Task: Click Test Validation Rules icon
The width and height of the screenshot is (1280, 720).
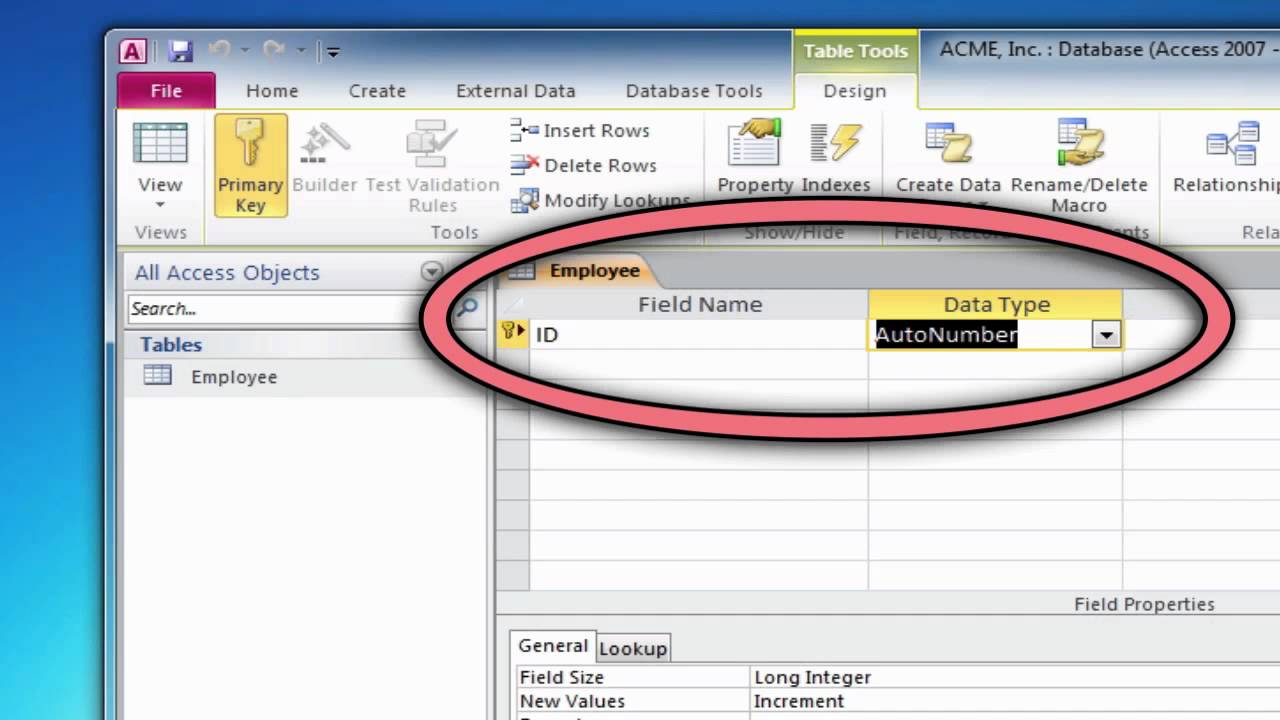Action: tap(432, 144)
